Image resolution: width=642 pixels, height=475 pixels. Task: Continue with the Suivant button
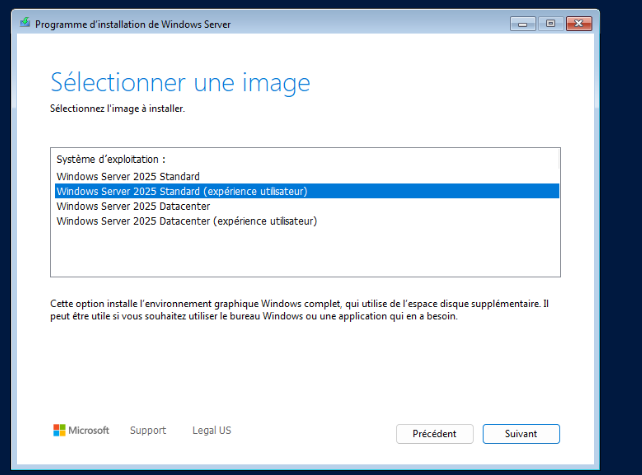tap(521, 434)
